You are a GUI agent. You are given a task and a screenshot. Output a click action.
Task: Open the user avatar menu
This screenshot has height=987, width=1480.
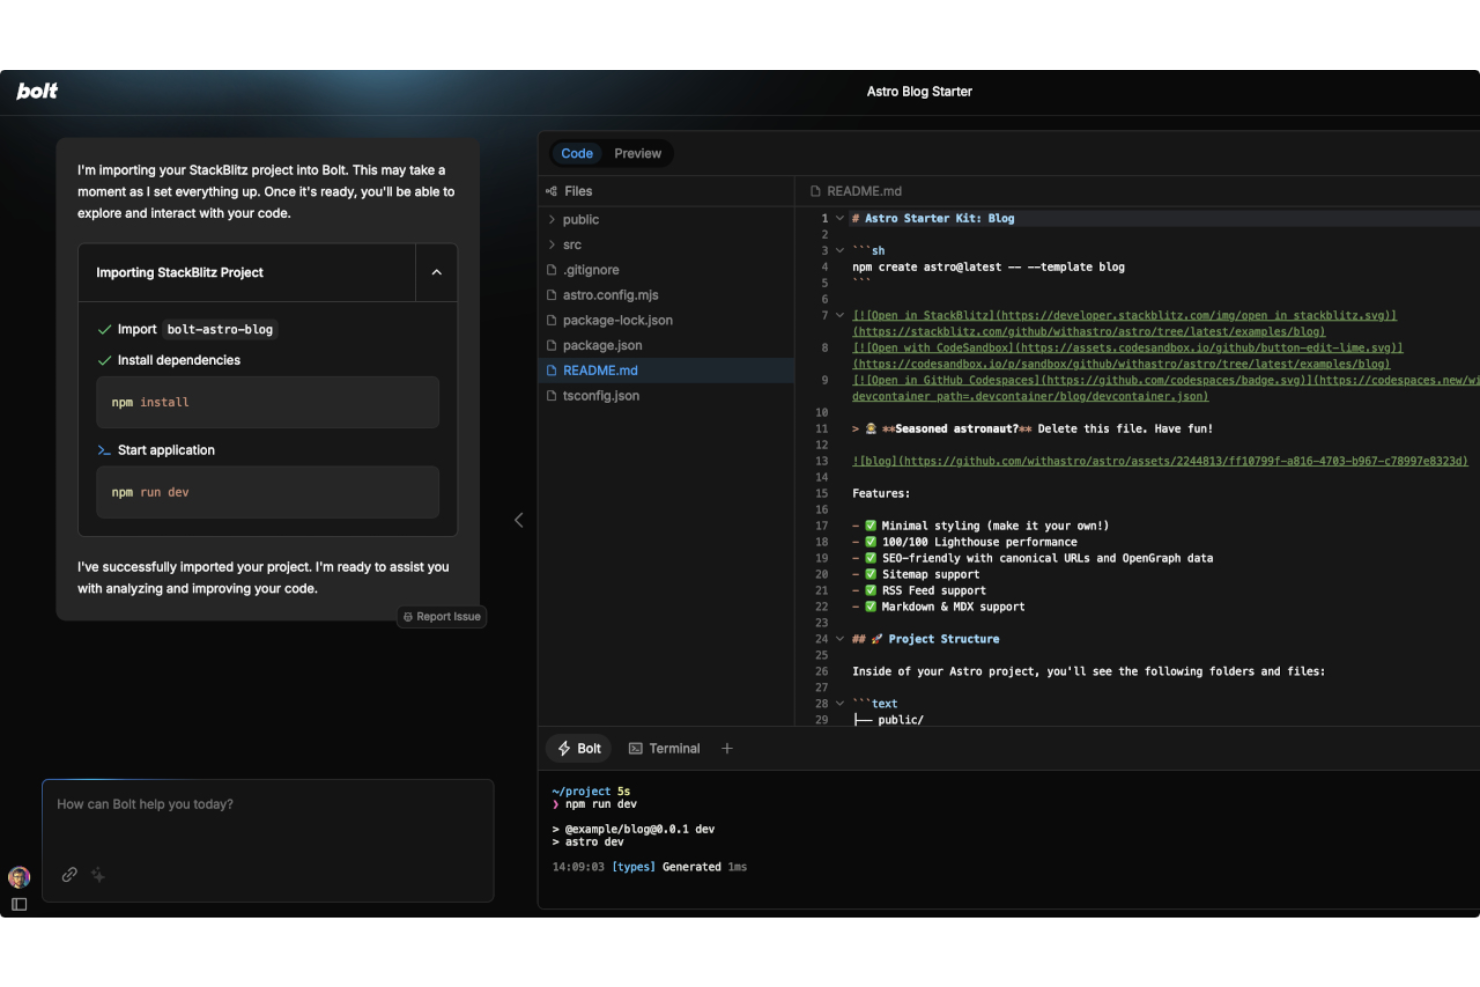pos(19,877)
